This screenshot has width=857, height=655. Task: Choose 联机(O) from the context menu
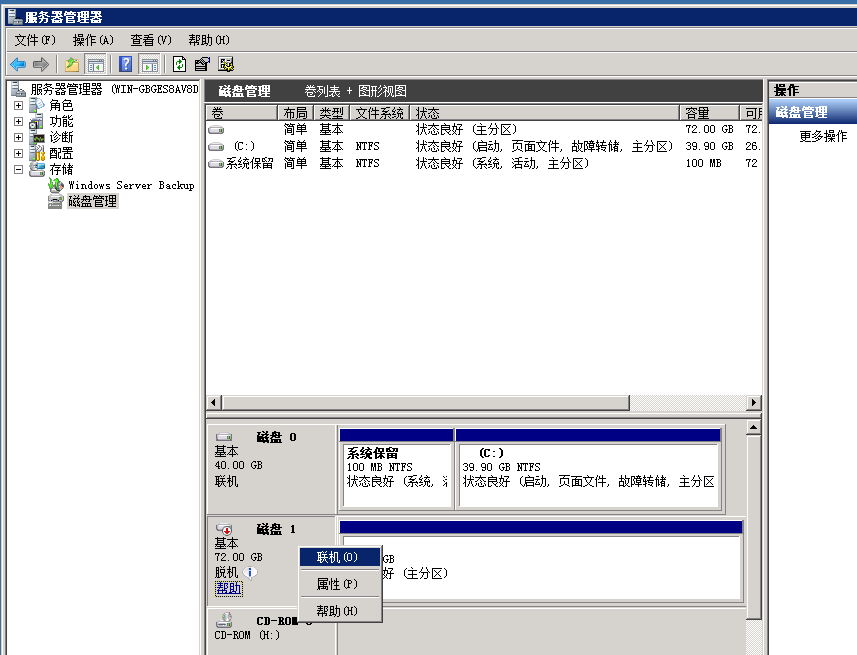[x=338, y=557]
